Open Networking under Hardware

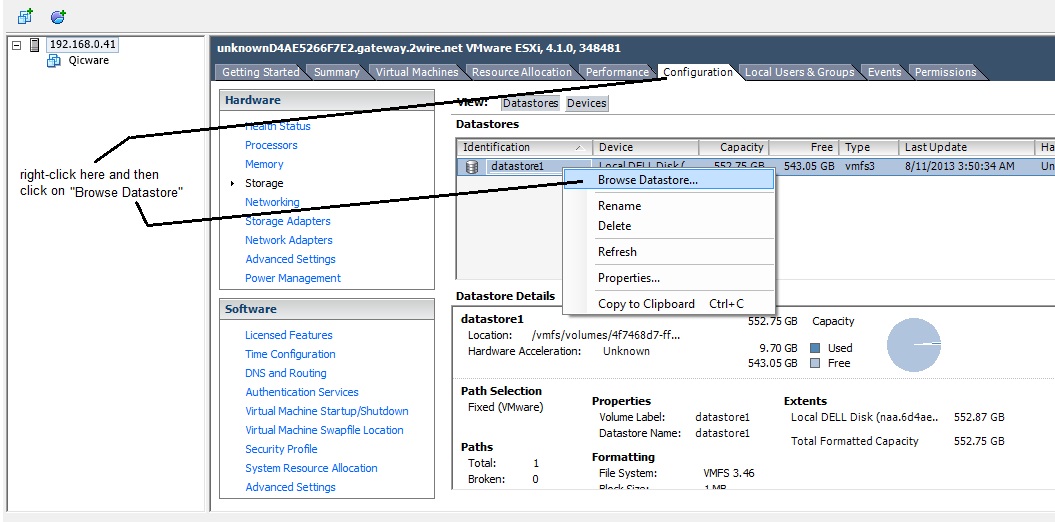pos(272,202)
